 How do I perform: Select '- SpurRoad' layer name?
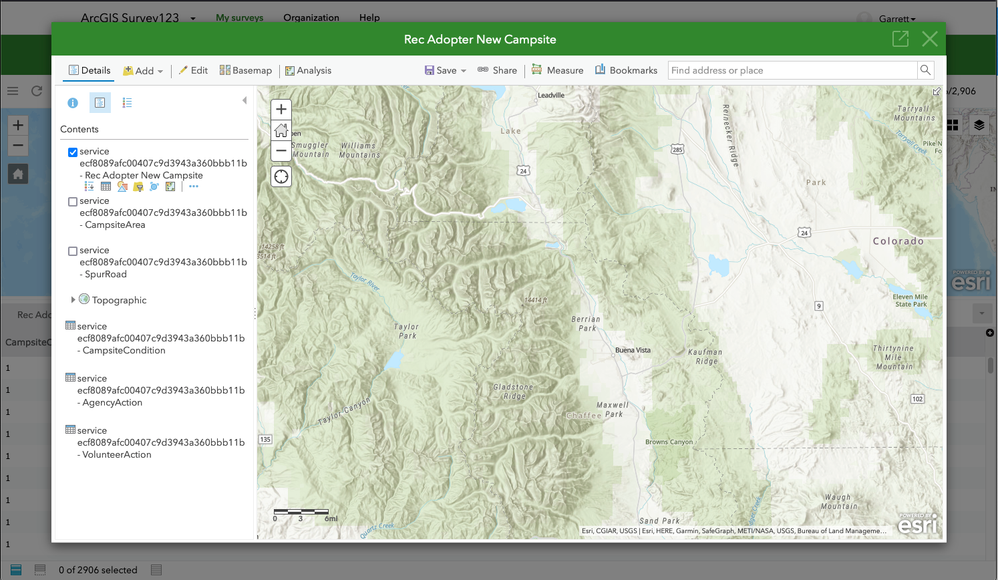(x=103, y=274)
